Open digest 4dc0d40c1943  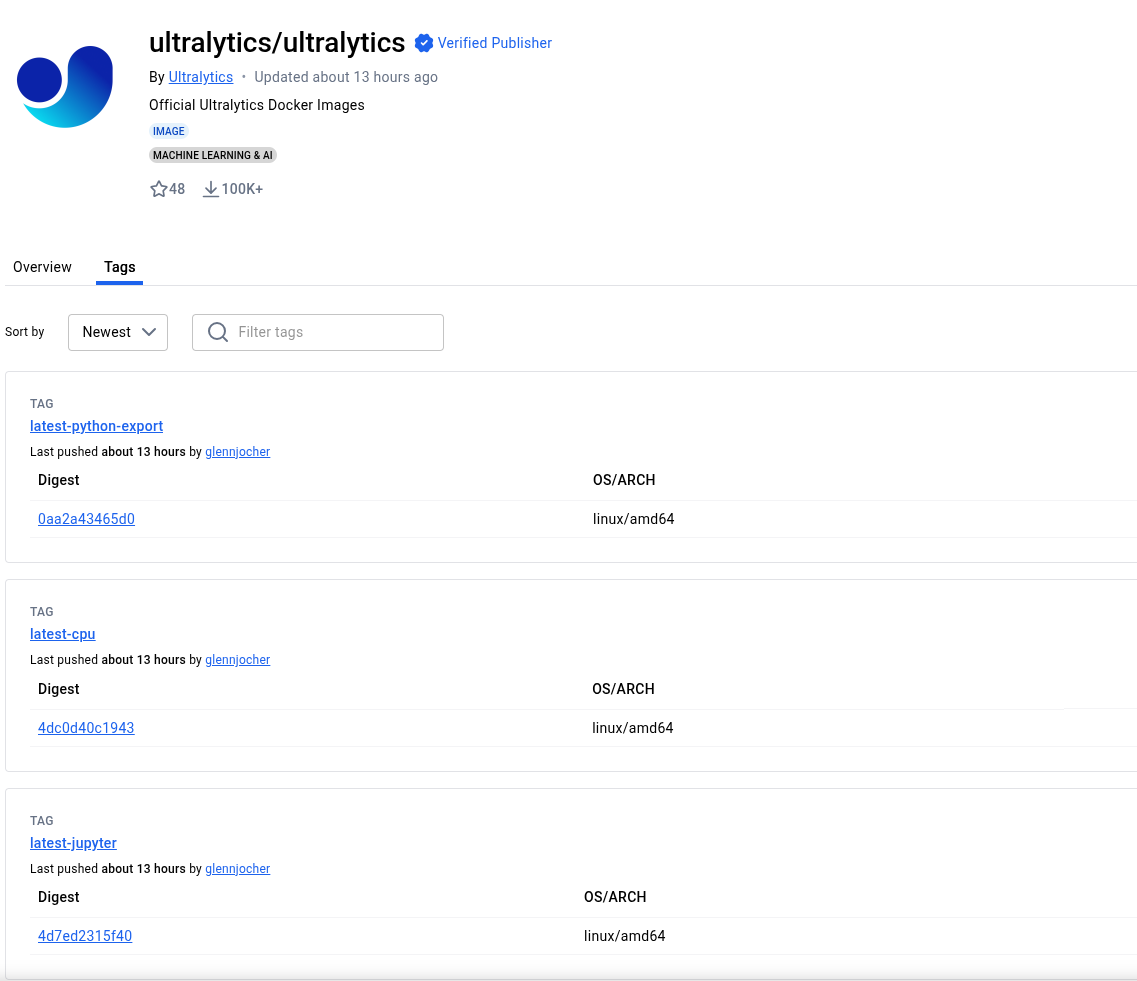(86, 728)
